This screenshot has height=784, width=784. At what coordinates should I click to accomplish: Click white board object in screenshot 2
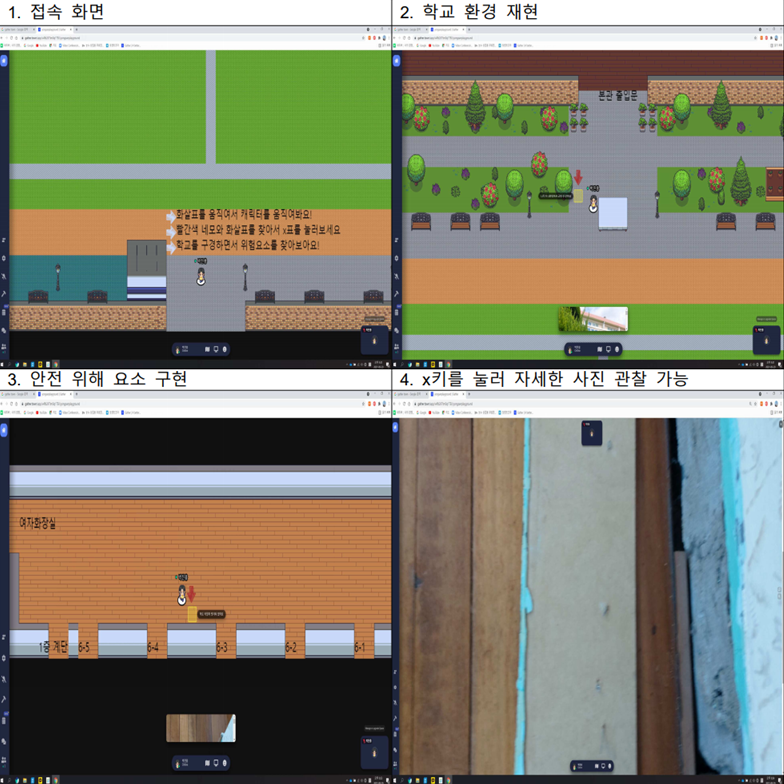(613, 214)
